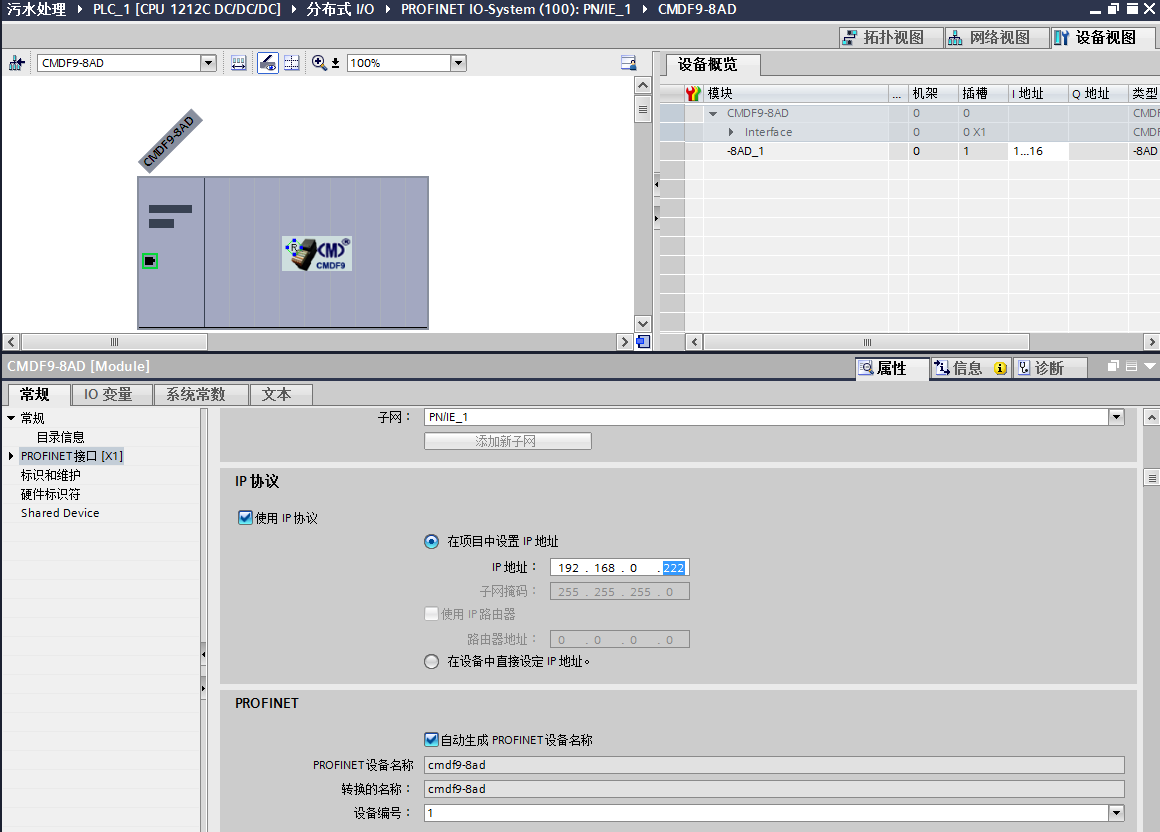This screenshot has width=1160, height=832.
Task: Click the zoom magnifier icon in toolbar
Action: [x=320, y=63]
